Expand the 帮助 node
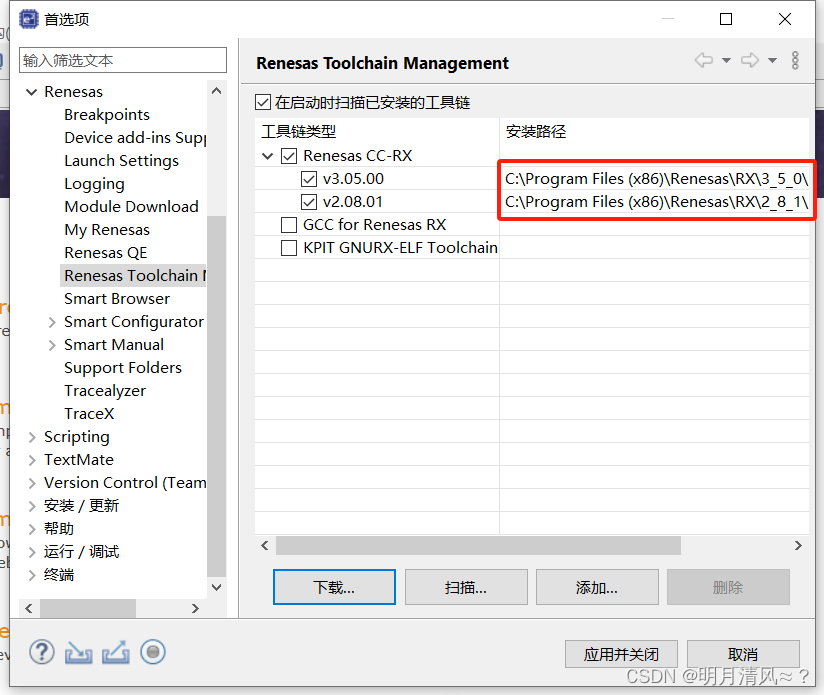Viewport: 824px width, 695px height. point(32,529)
